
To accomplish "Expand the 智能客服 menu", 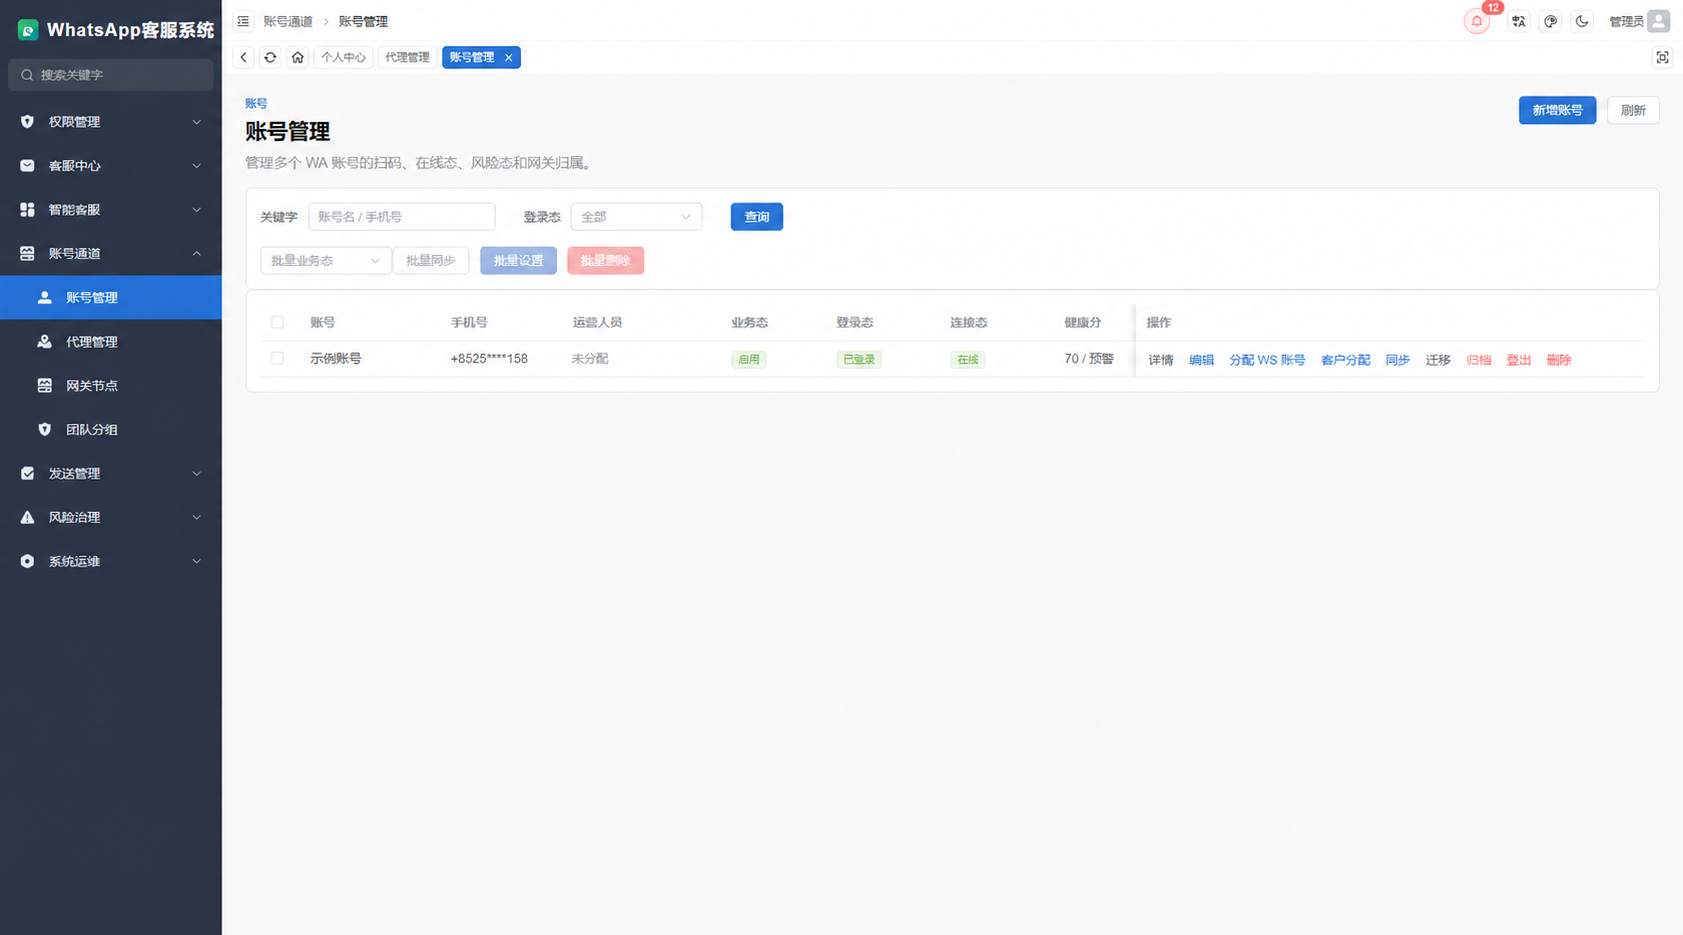I will click(x=111, y=210).
